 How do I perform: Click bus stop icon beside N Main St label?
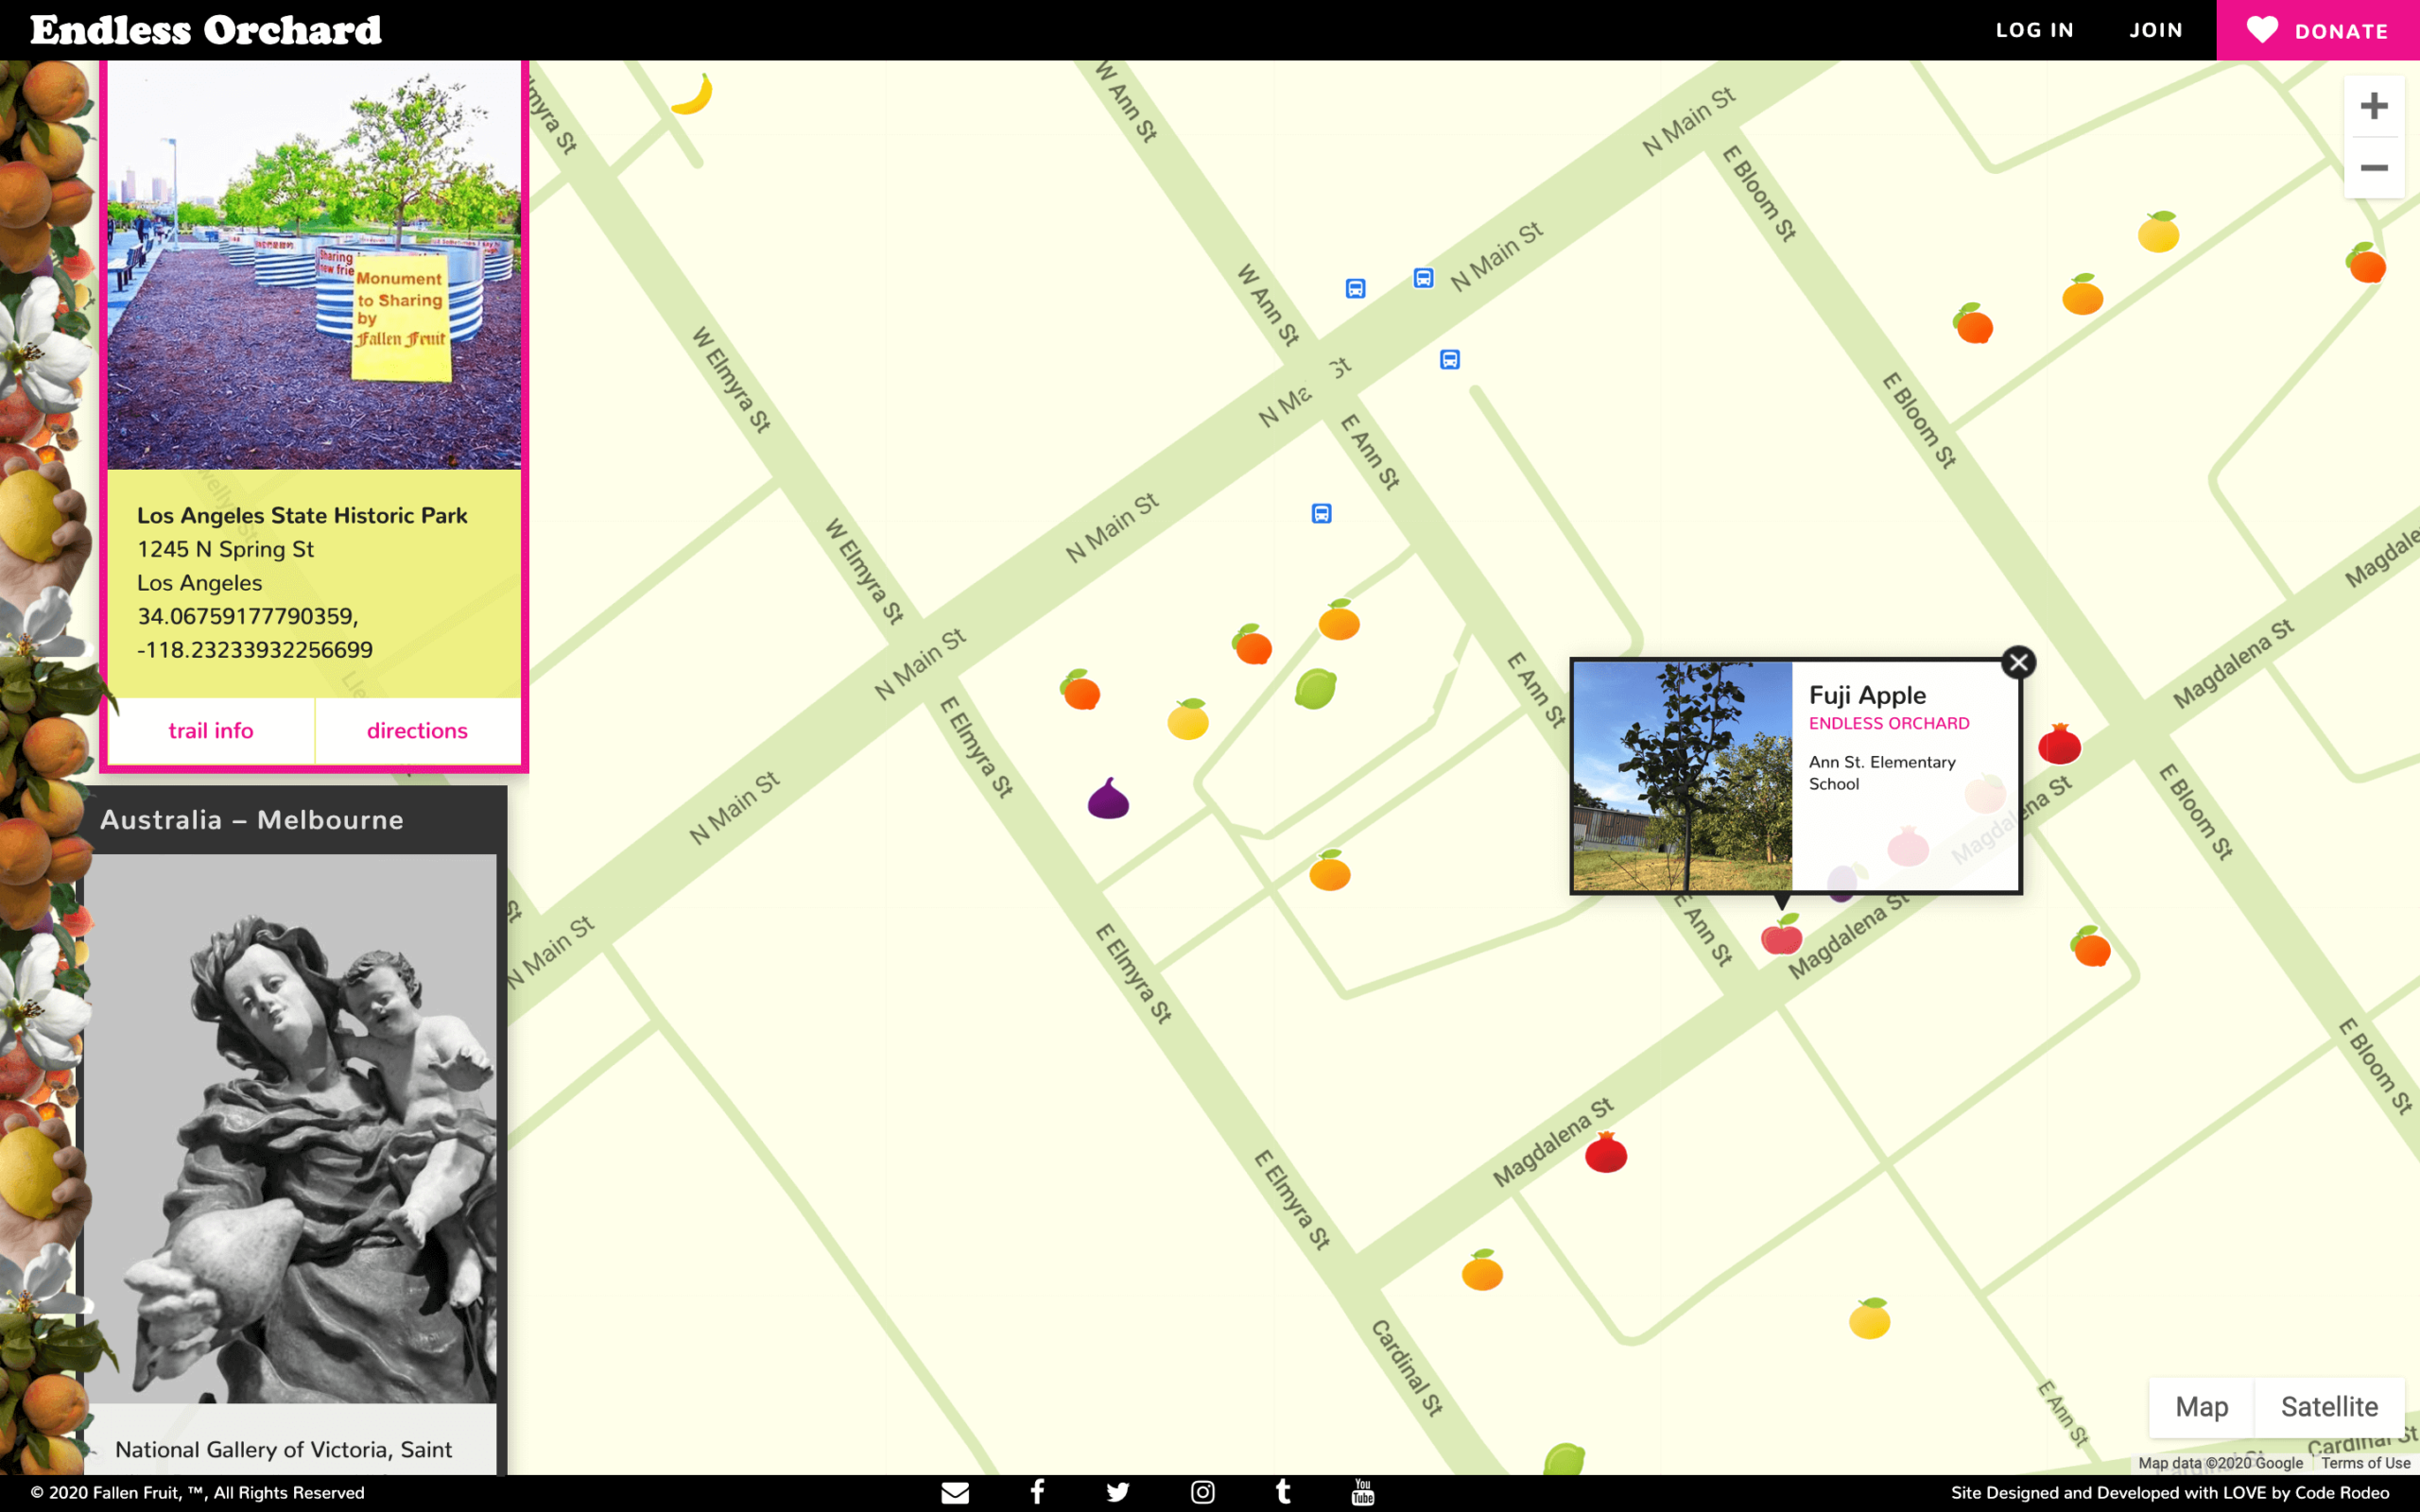(1423, 278)
